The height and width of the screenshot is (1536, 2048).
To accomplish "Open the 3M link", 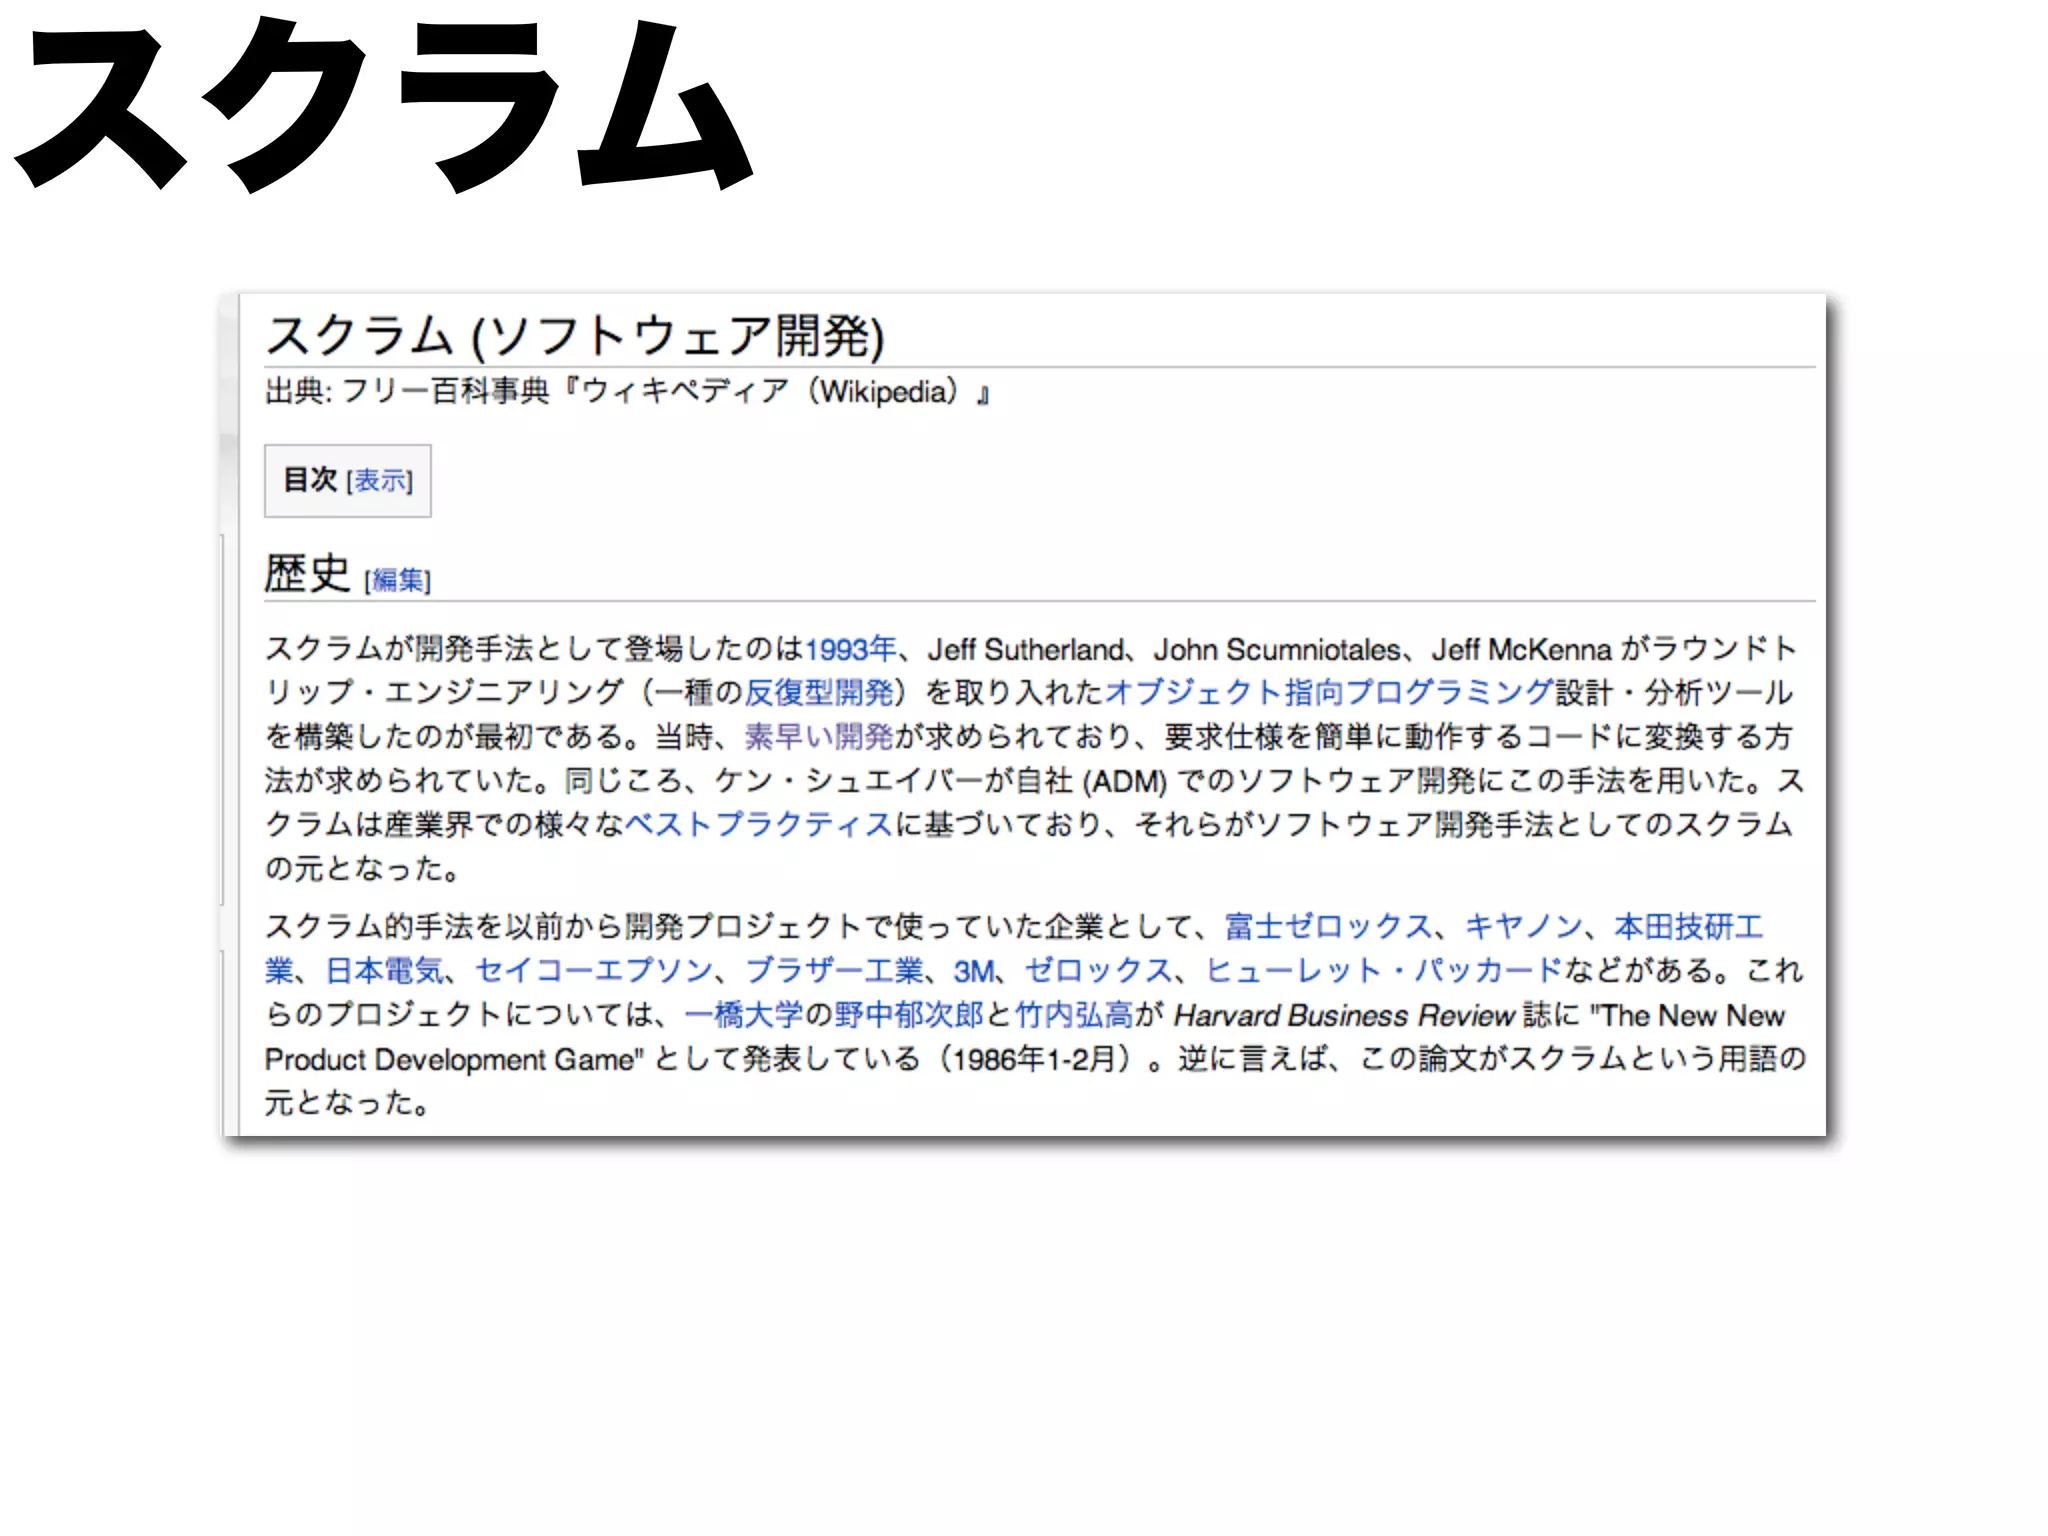I will (972, 970).
